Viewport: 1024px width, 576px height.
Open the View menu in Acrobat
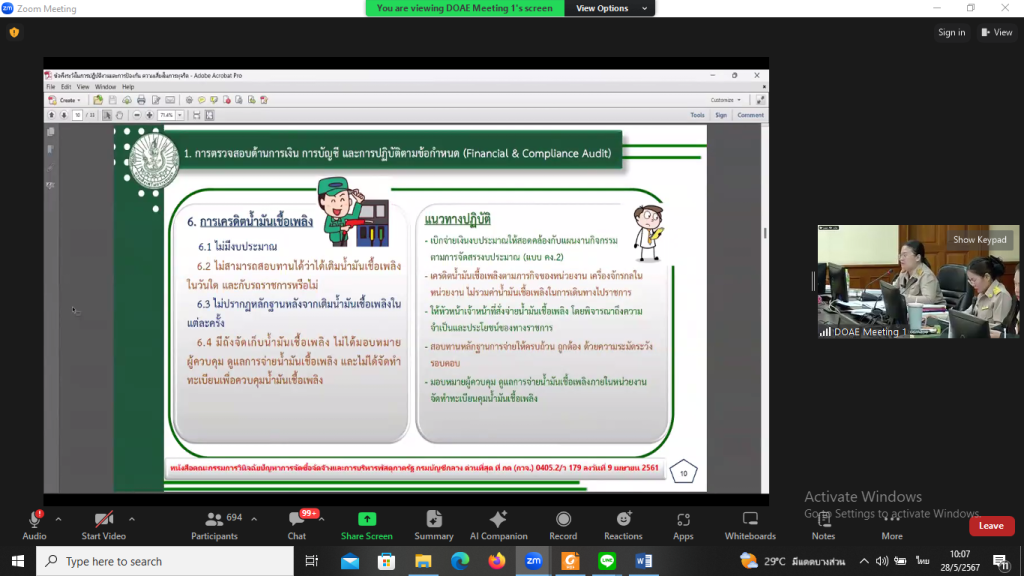[83, 87]
